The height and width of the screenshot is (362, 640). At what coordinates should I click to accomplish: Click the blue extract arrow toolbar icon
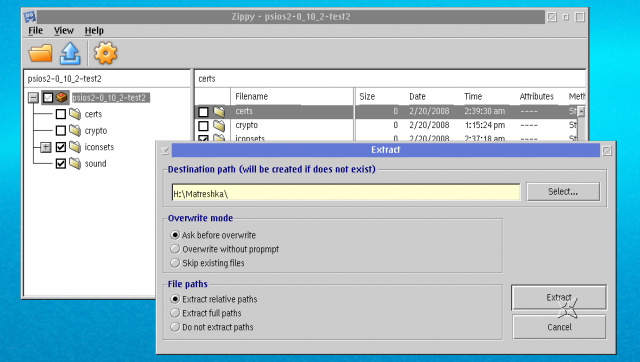(70, 53)
